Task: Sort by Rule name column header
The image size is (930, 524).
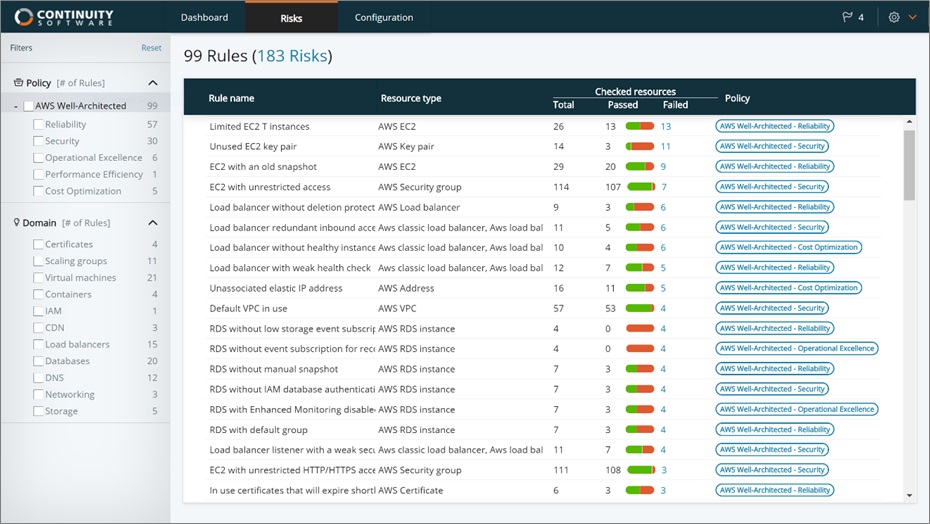Action: [x=231, y=99]
